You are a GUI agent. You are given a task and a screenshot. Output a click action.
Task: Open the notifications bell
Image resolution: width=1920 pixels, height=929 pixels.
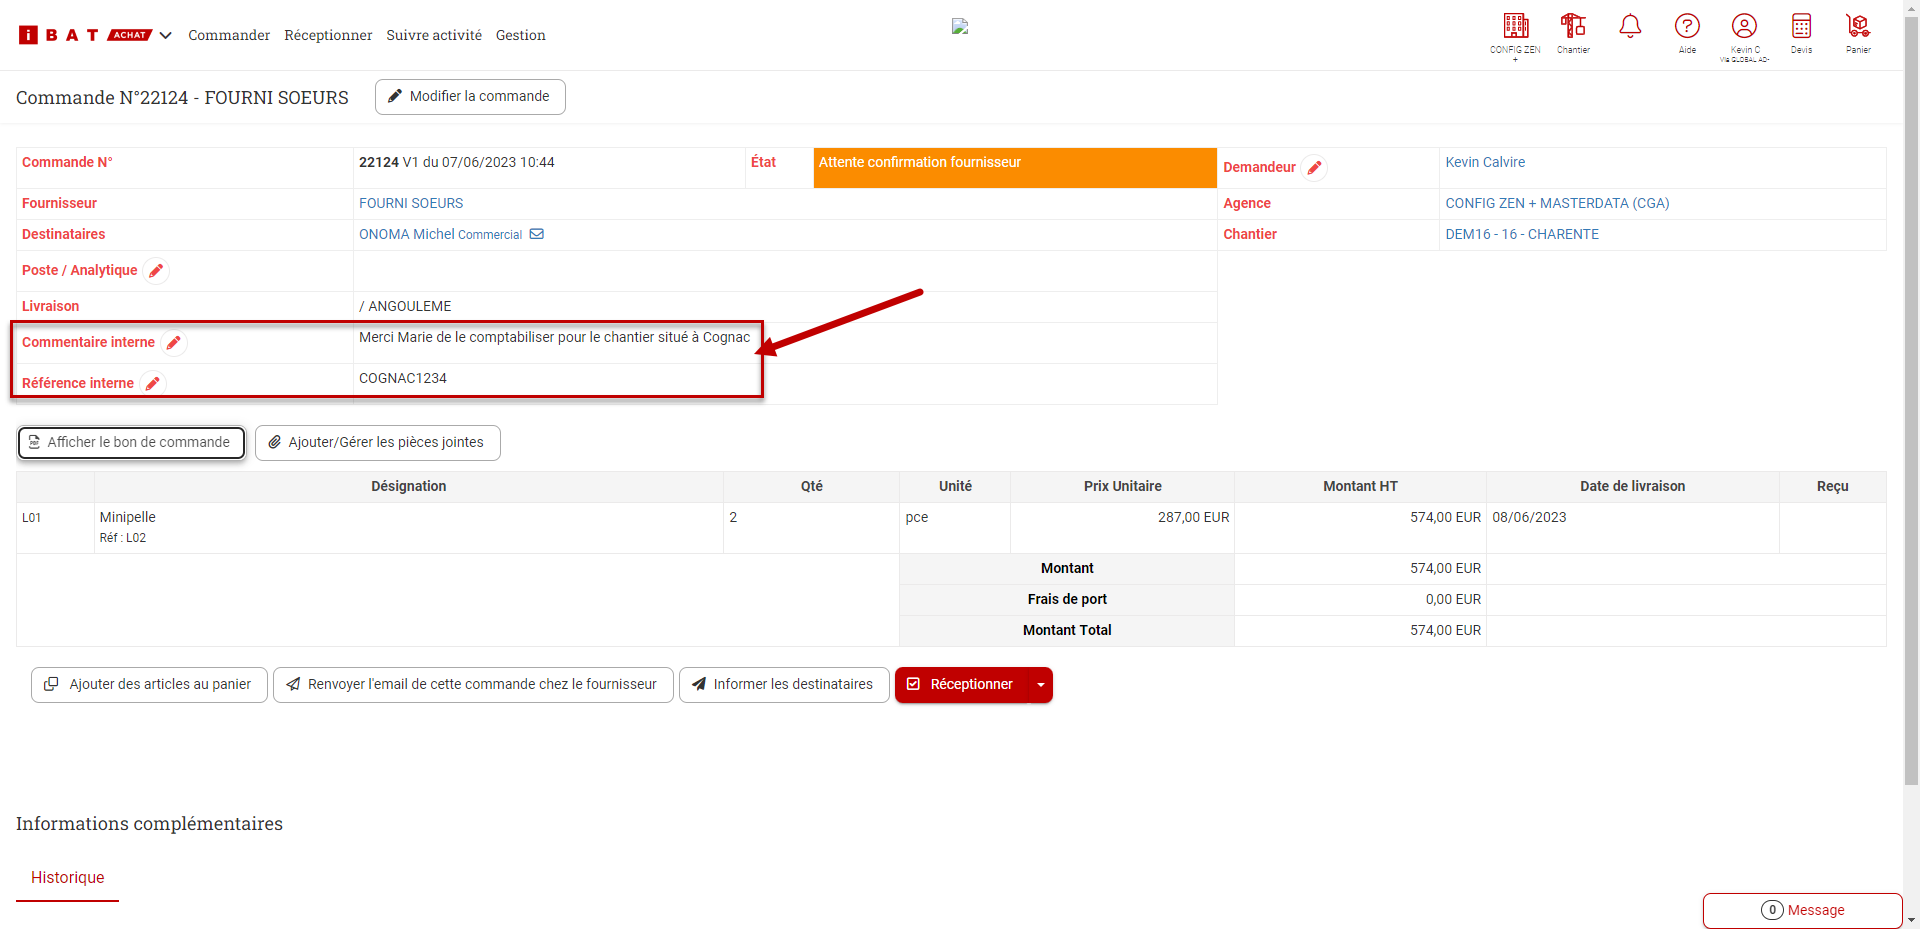(1630, 27)
